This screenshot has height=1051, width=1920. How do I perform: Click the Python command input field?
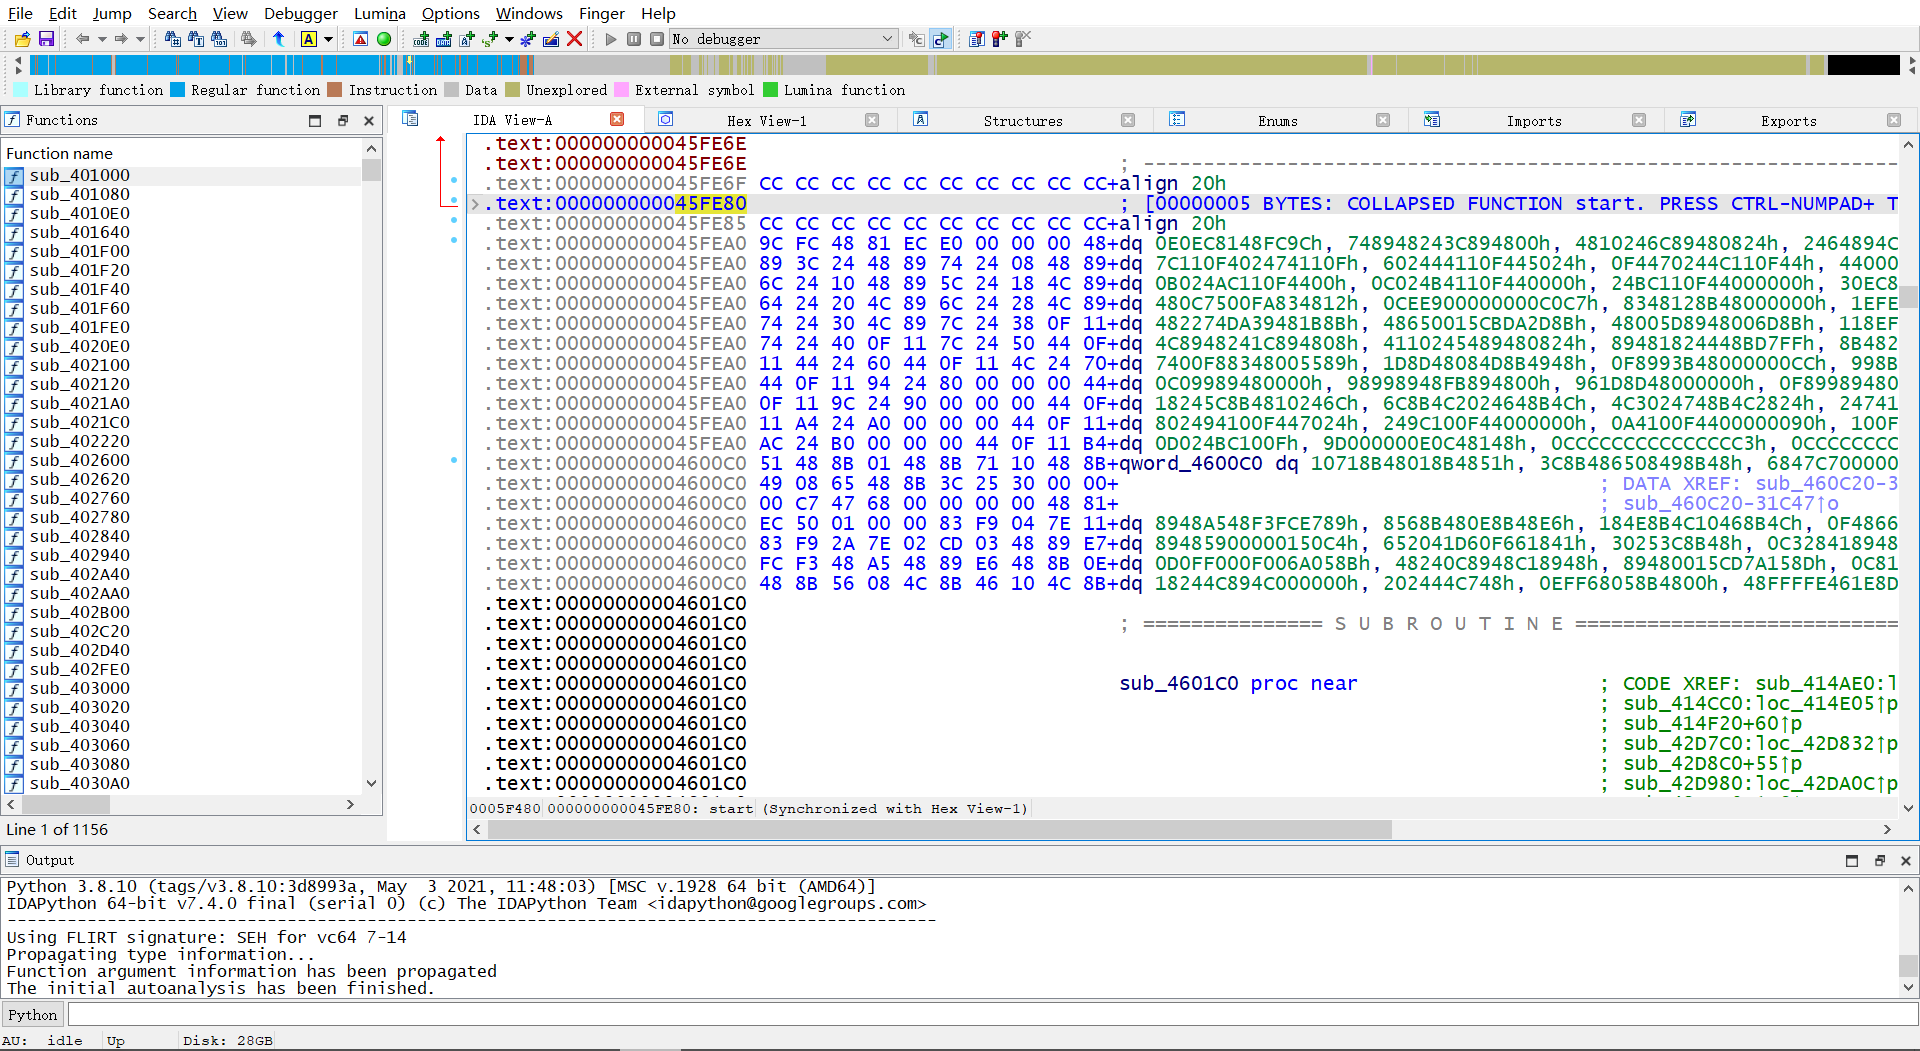[990, 1015]
